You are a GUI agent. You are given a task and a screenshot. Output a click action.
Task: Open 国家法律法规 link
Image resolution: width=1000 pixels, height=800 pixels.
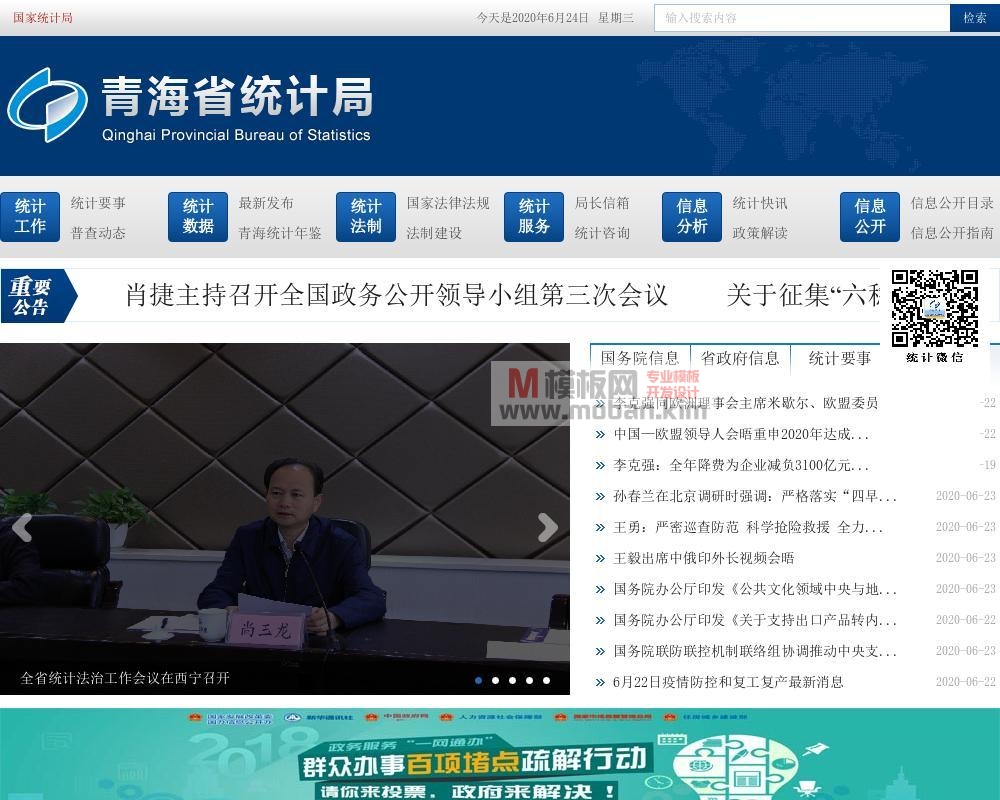(448, 204)
